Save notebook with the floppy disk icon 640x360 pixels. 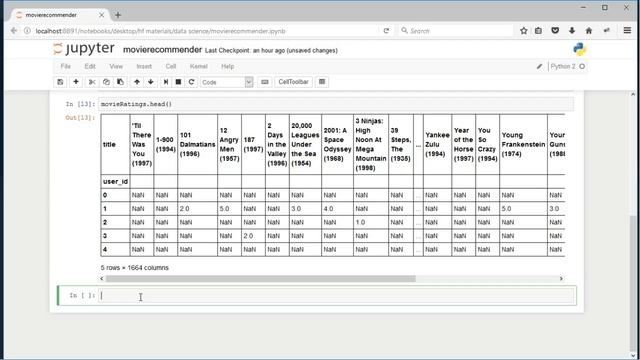60,82
